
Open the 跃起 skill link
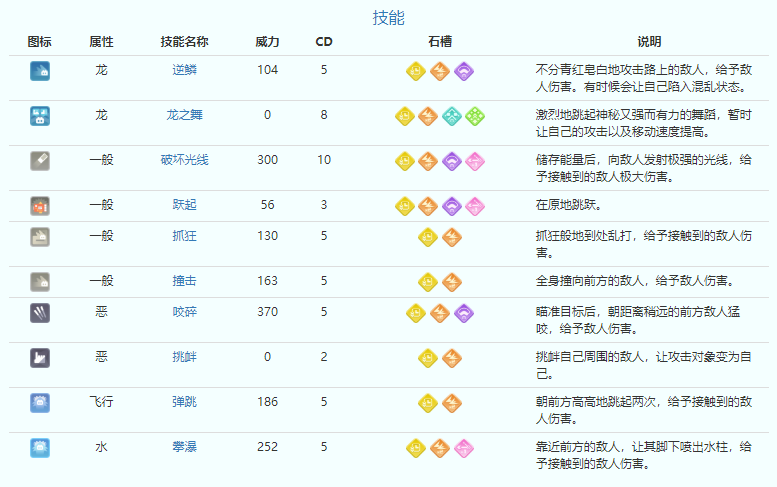(184, 205)
